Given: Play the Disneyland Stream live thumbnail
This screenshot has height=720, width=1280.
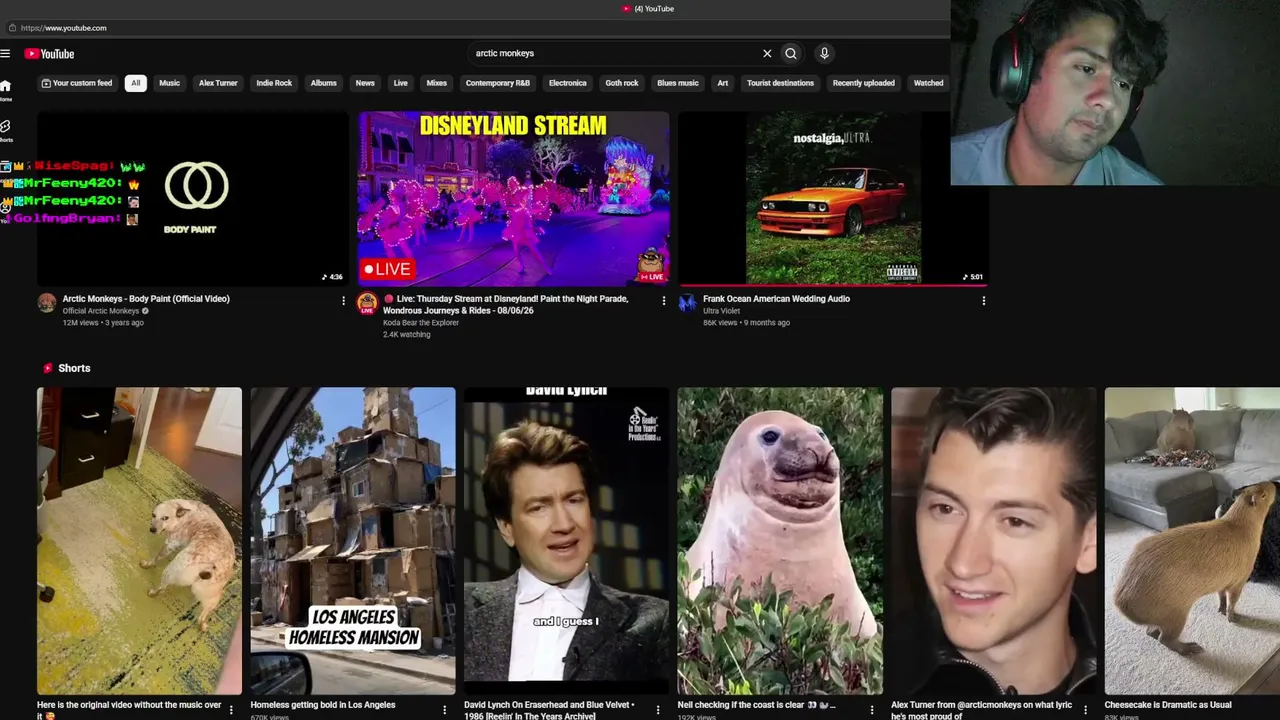Looking at the screenshot, I should pos(514,198).
